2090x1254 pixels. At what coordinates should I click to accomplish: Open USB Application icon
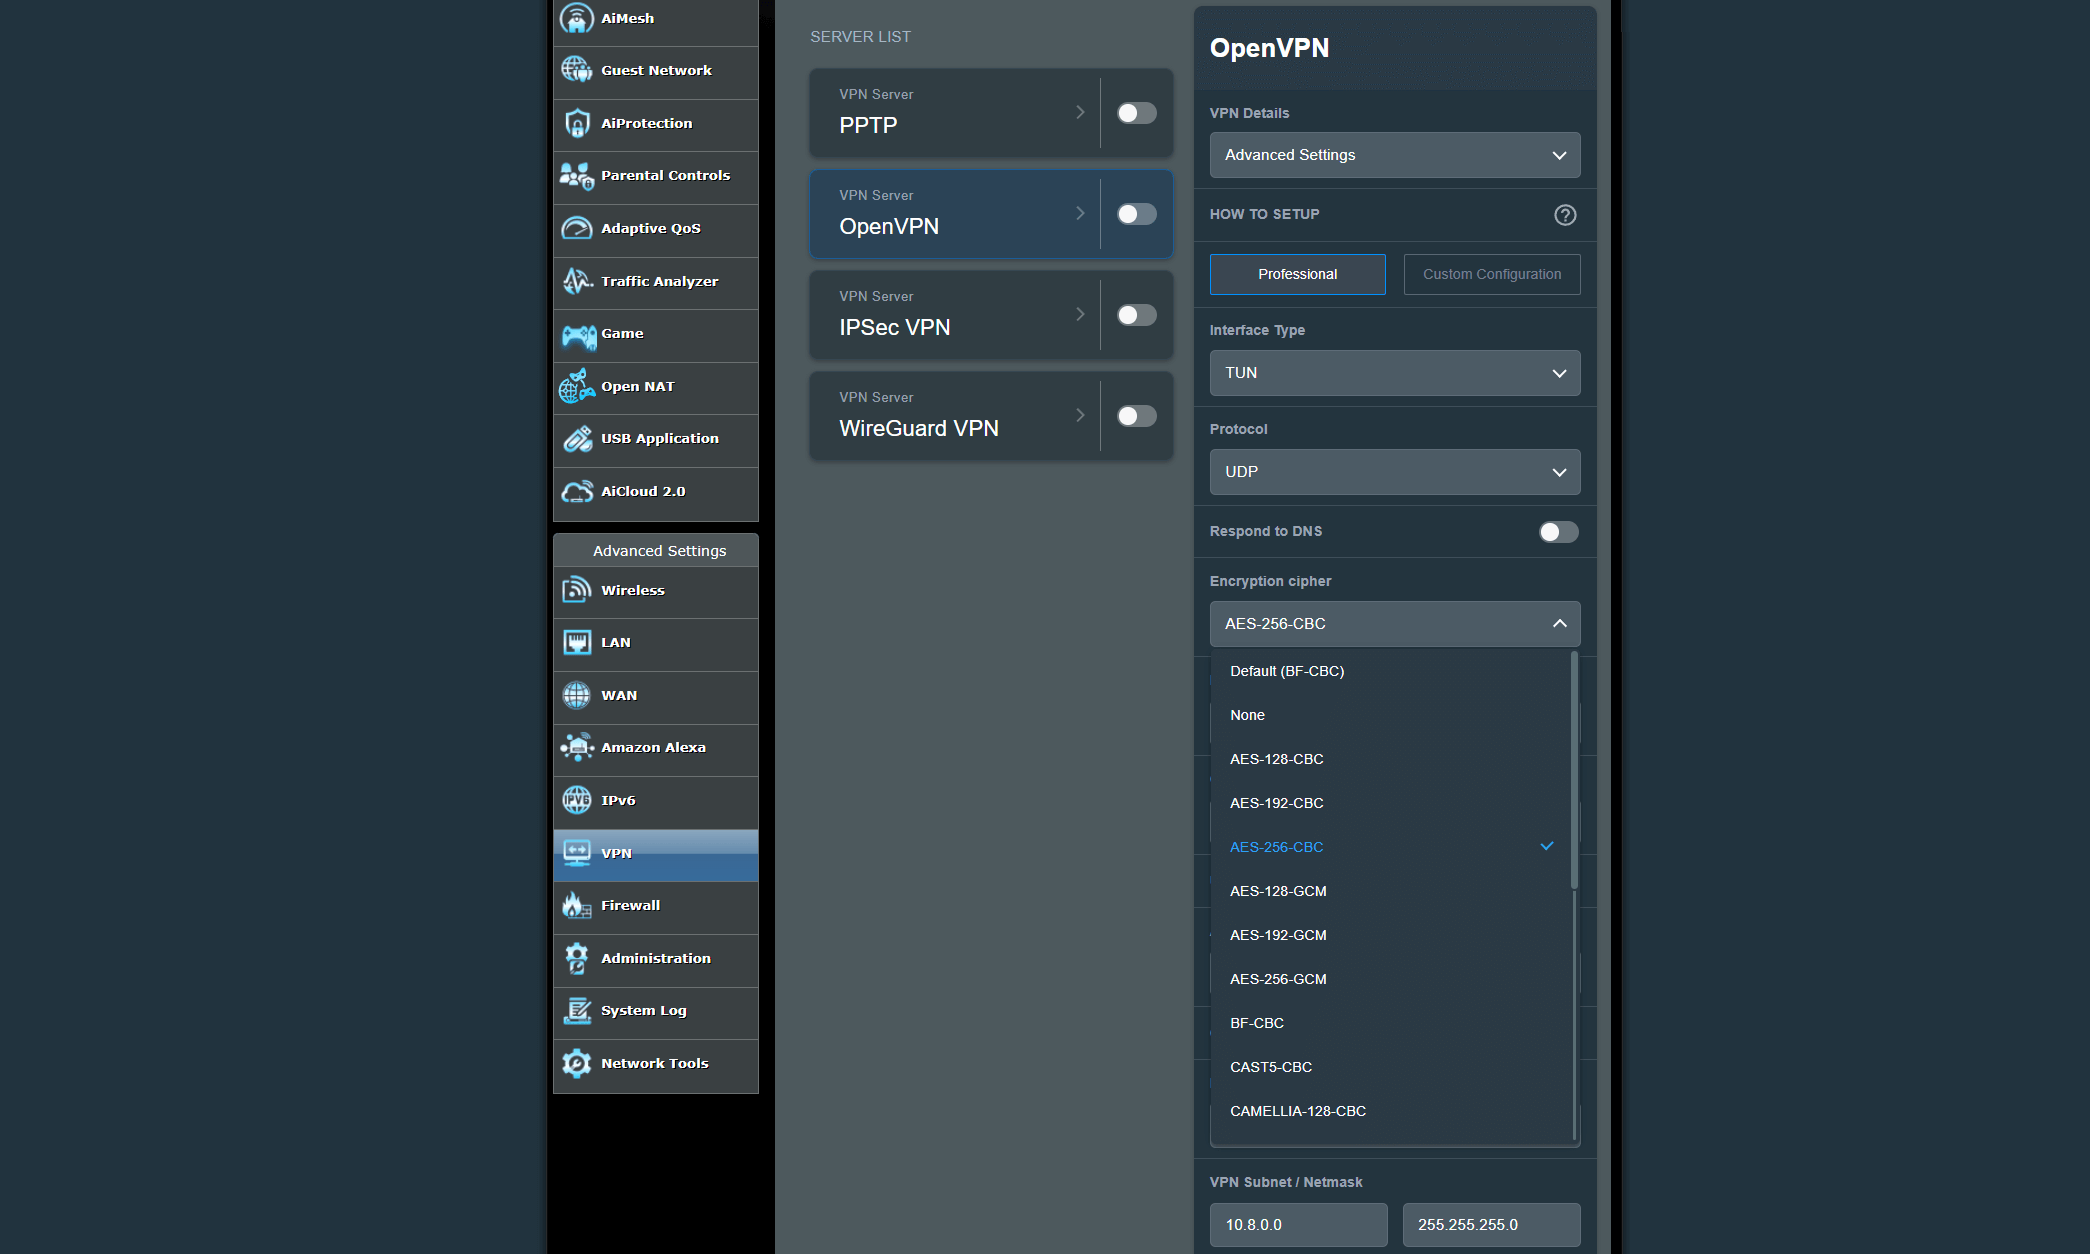[577, 438]
